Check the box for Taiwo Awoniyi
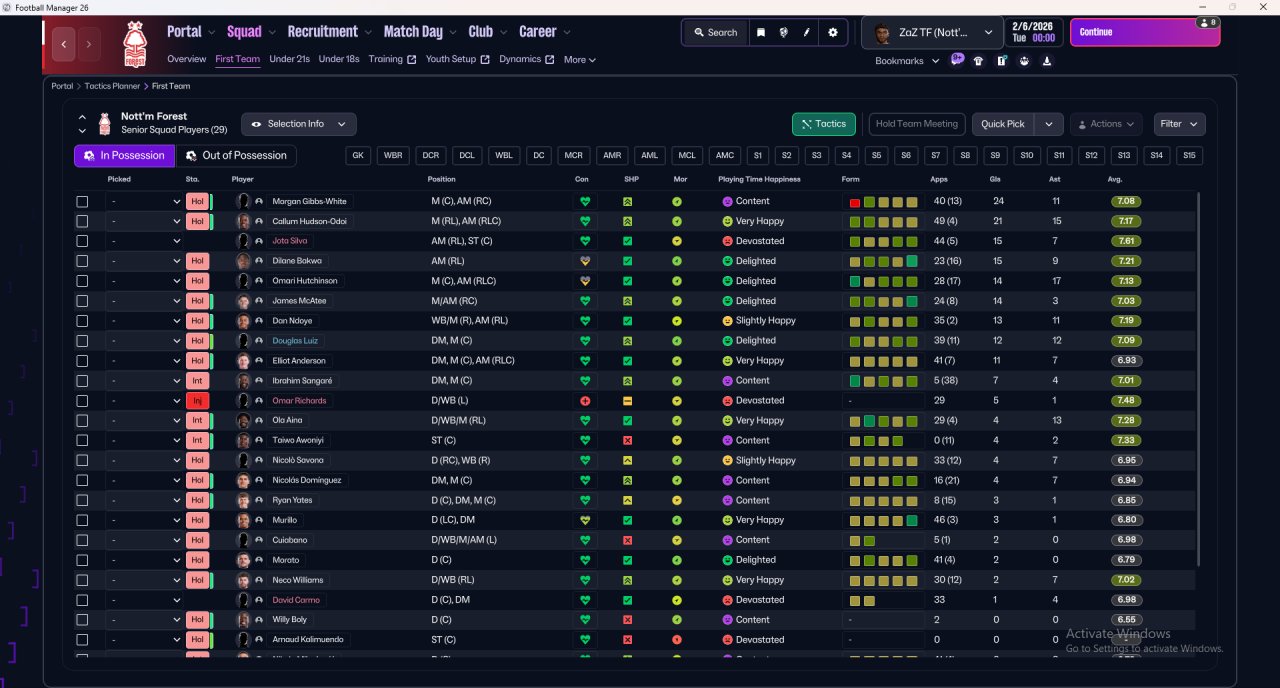Image resolution: width=1280 pixels, height=688 pixels. point(82,441)
